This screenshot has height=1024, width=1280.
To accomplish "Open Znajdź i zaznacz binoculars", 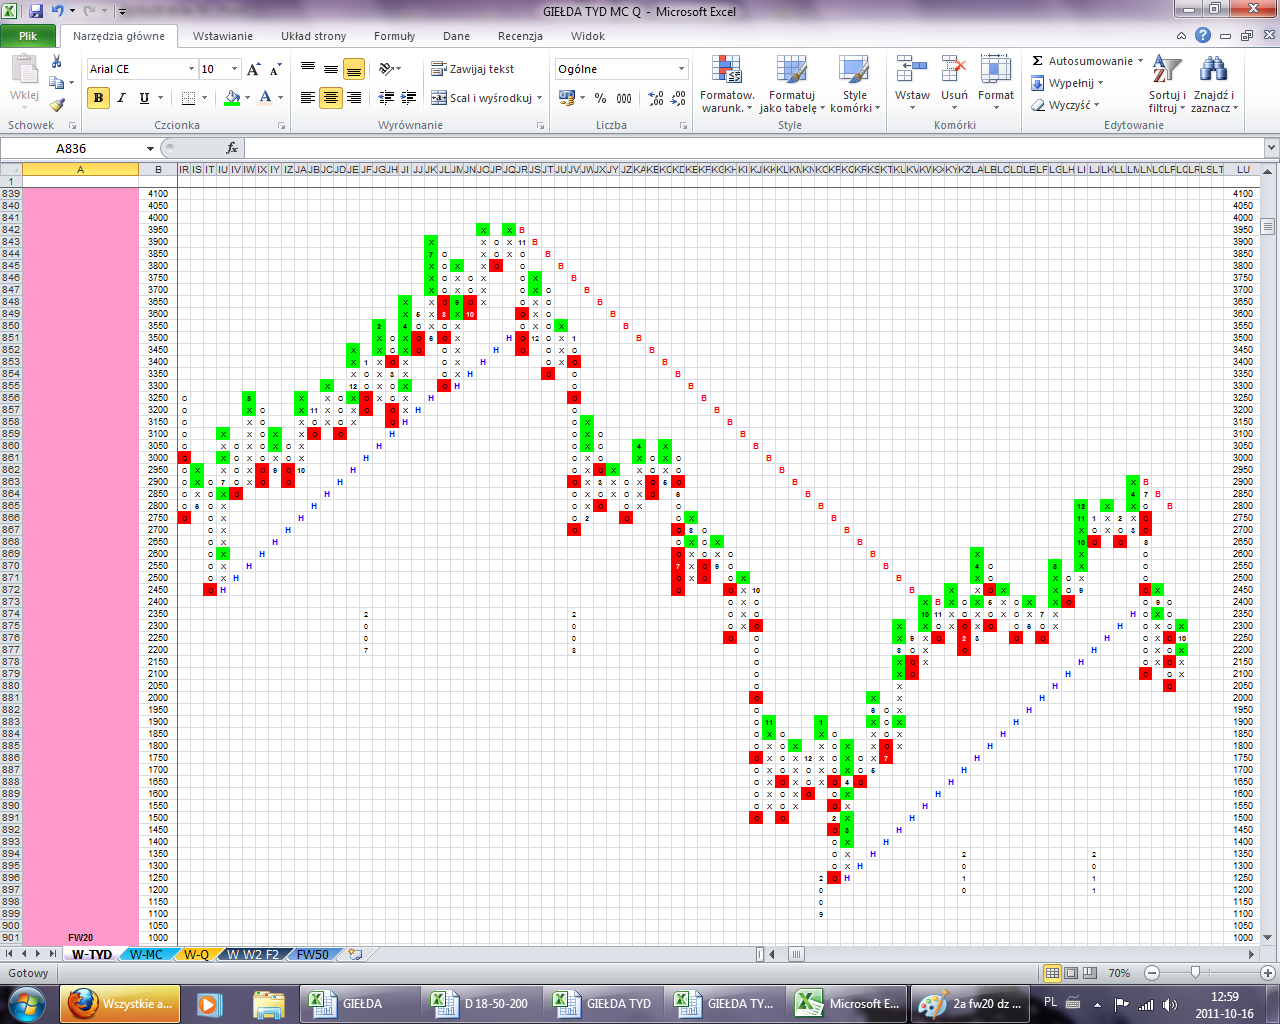I will tap(1214, 85).
